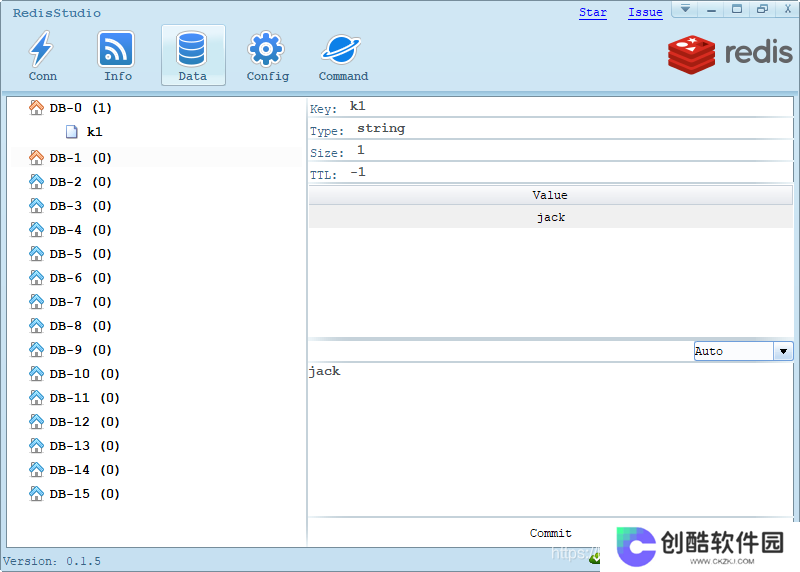Viewport: 800px width, 572px height.
Task: Click the Type value string
Action: (x=381, y=128)
